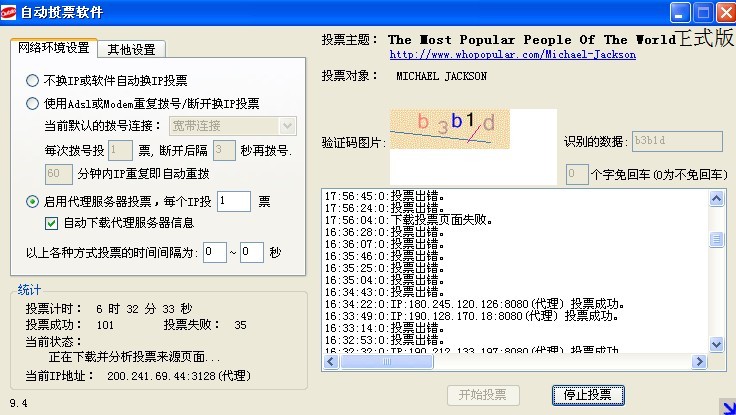Open the whopopular.com Michael-Jackson link

[x=512, y=55]
